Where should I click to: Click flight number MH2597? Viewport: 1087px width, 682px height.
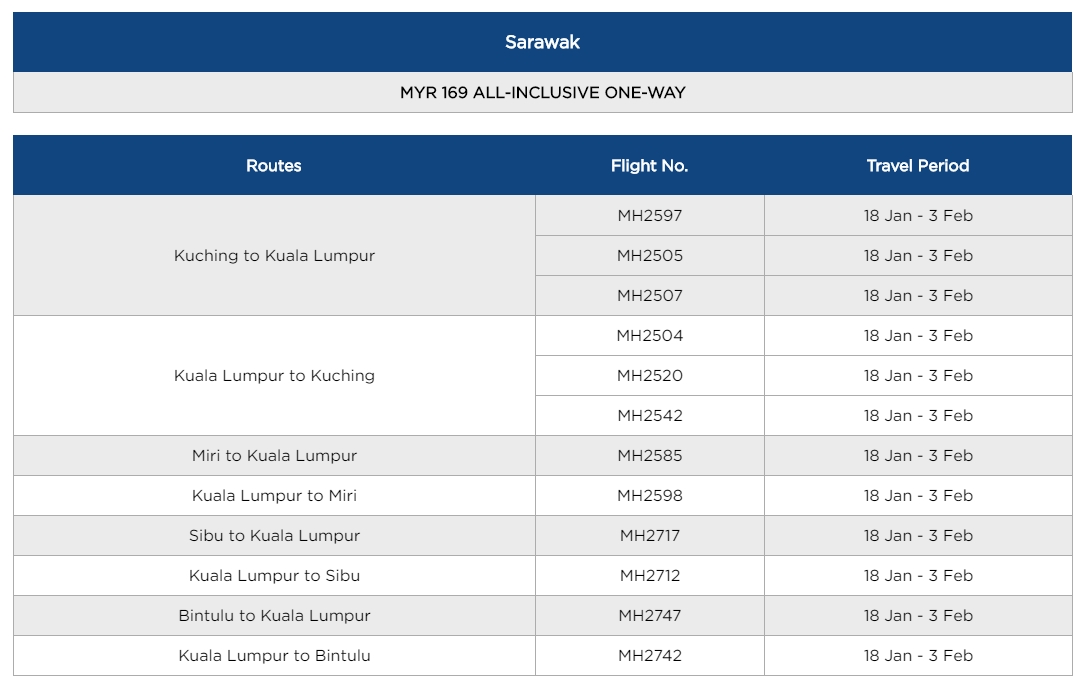click(649, 216)
